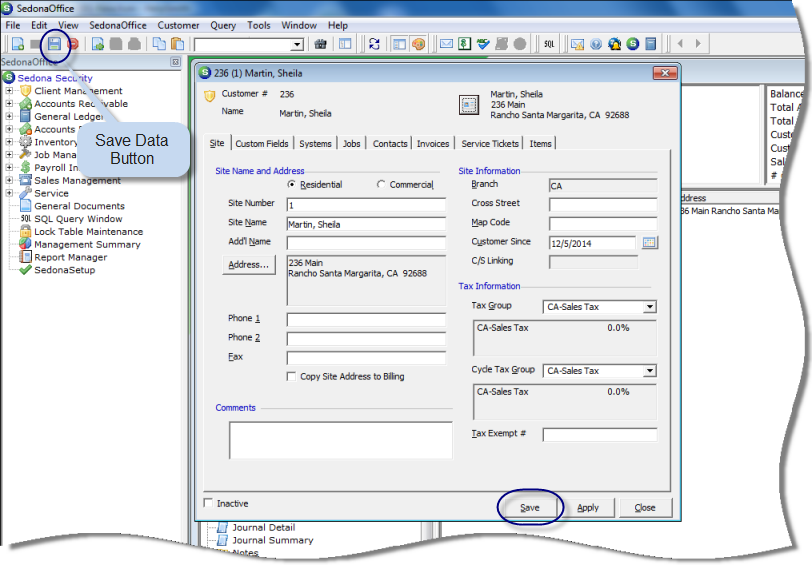
Task: Expand the General Ledger tree node
Action: [x=9, y=116]
